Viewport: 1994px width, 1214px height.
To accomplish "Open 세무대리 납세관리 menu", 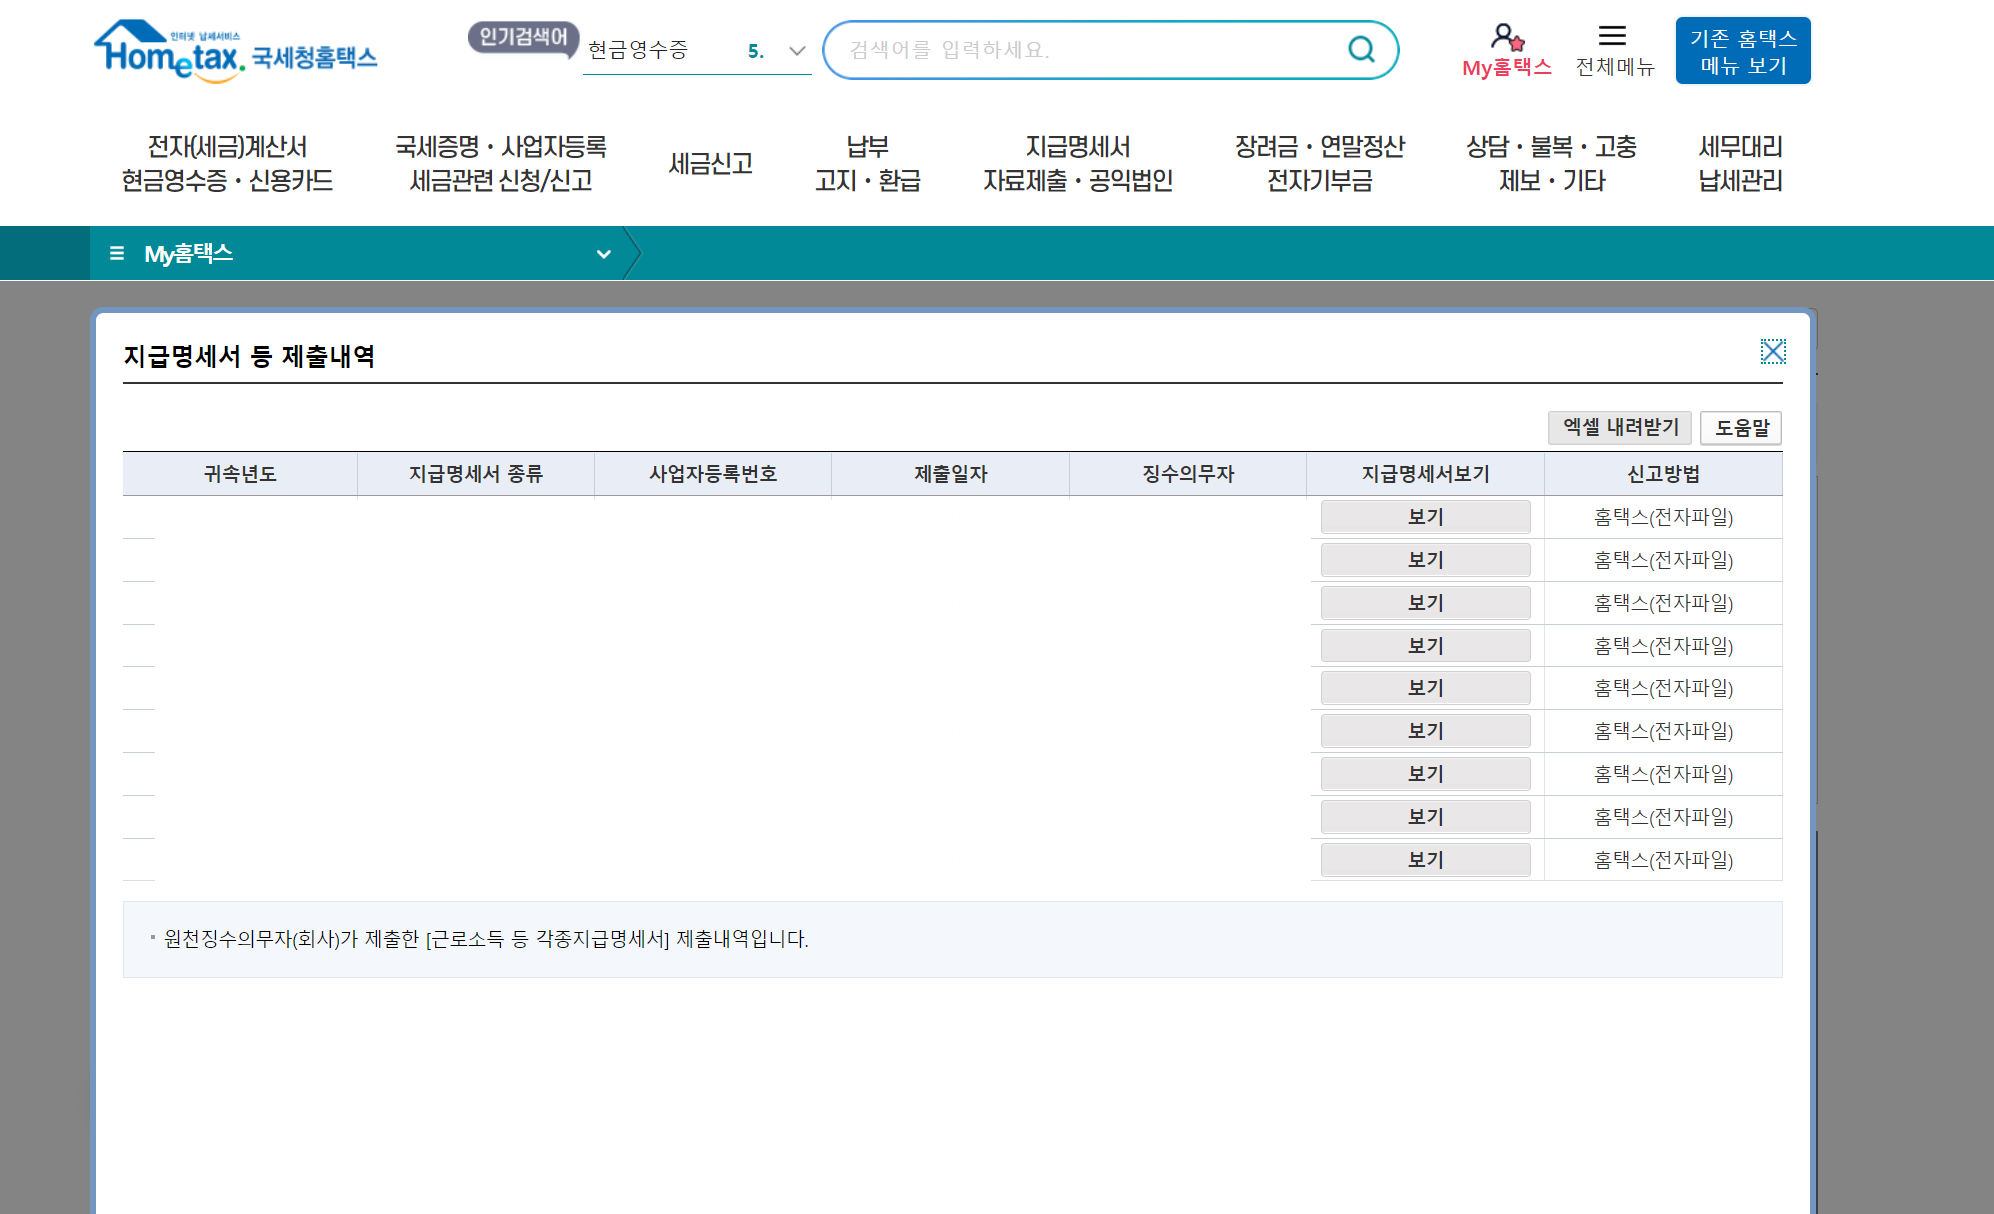I will [x=1741, y=163].
